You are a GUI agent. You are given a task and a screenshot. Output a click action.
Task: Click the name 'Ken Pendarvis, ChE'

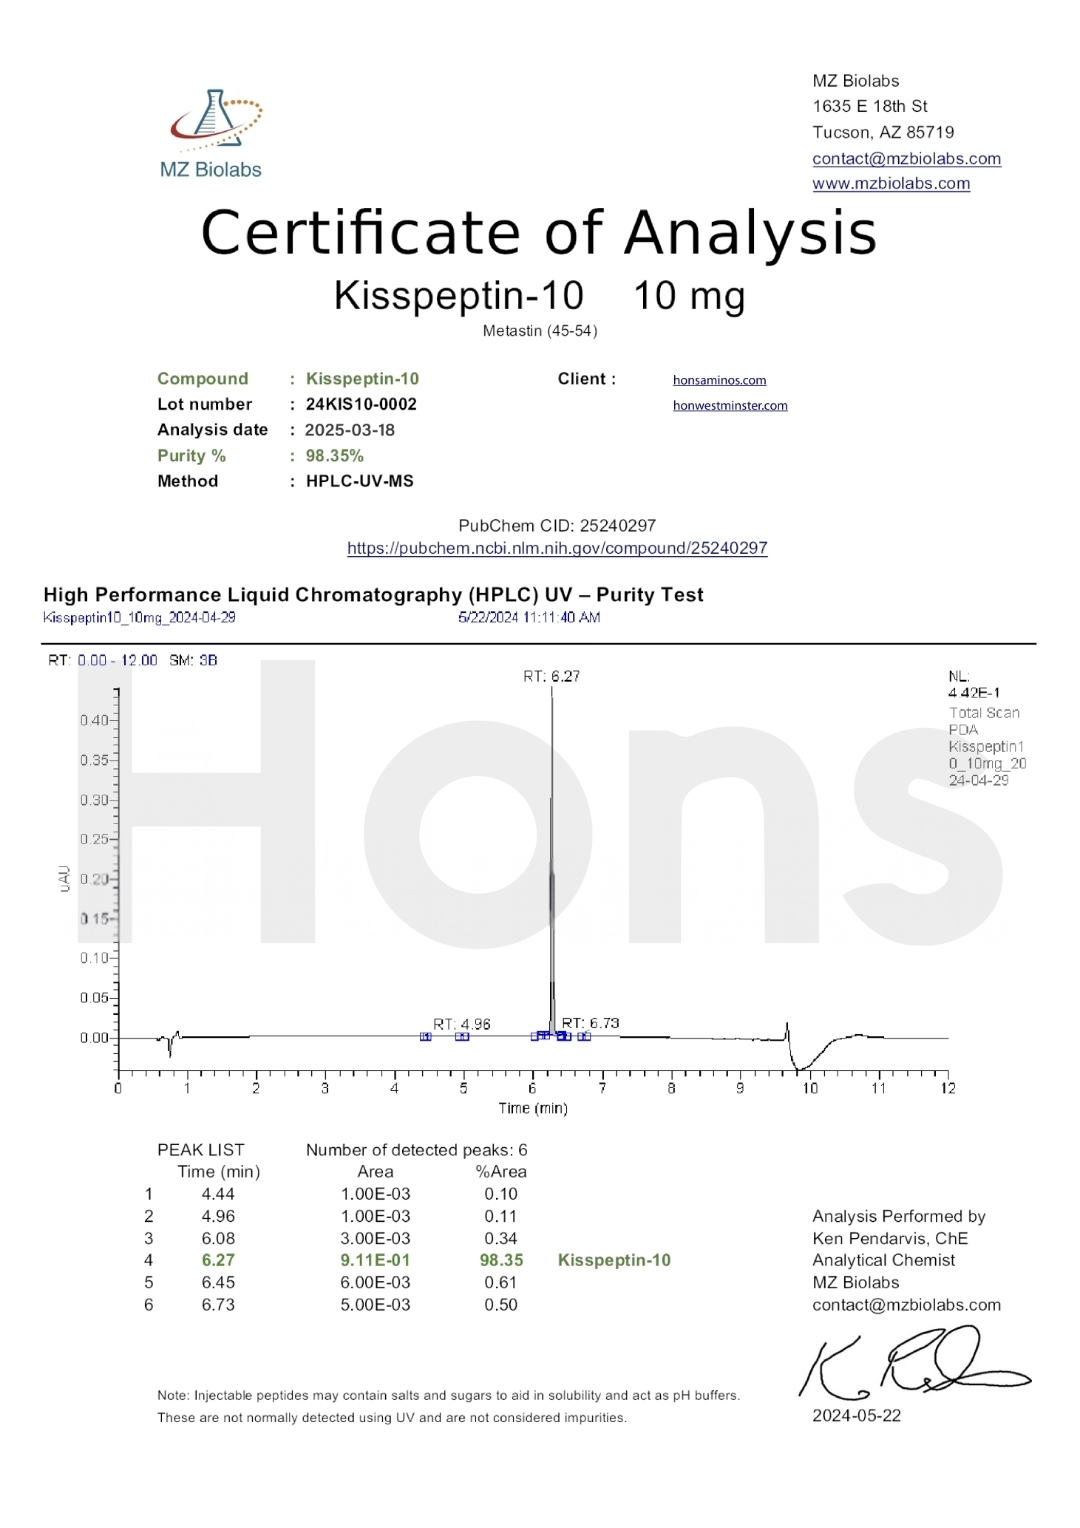pyautogui.click(x=890, y=1238)
